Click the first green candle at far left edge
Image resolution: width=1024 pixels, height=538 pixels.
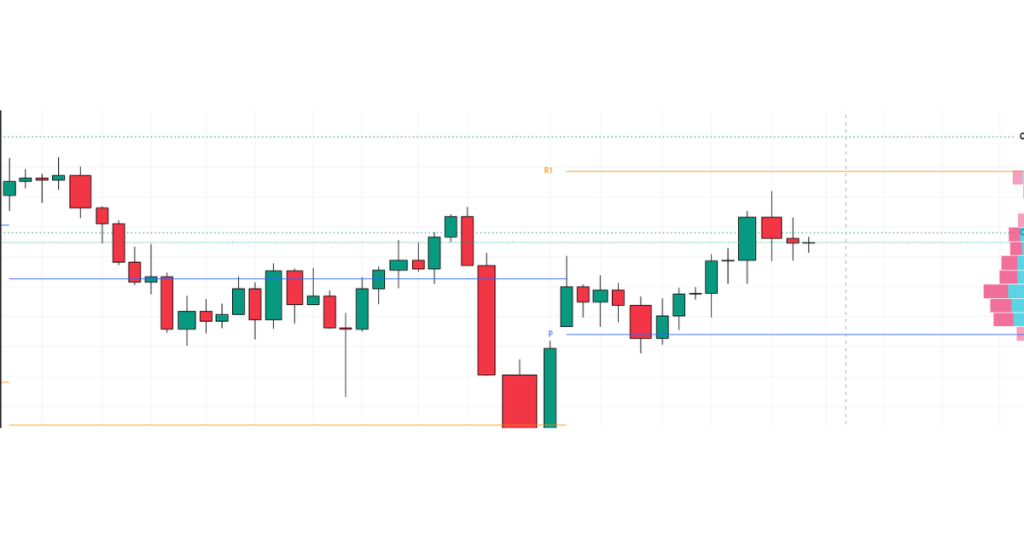coord(10,188)
